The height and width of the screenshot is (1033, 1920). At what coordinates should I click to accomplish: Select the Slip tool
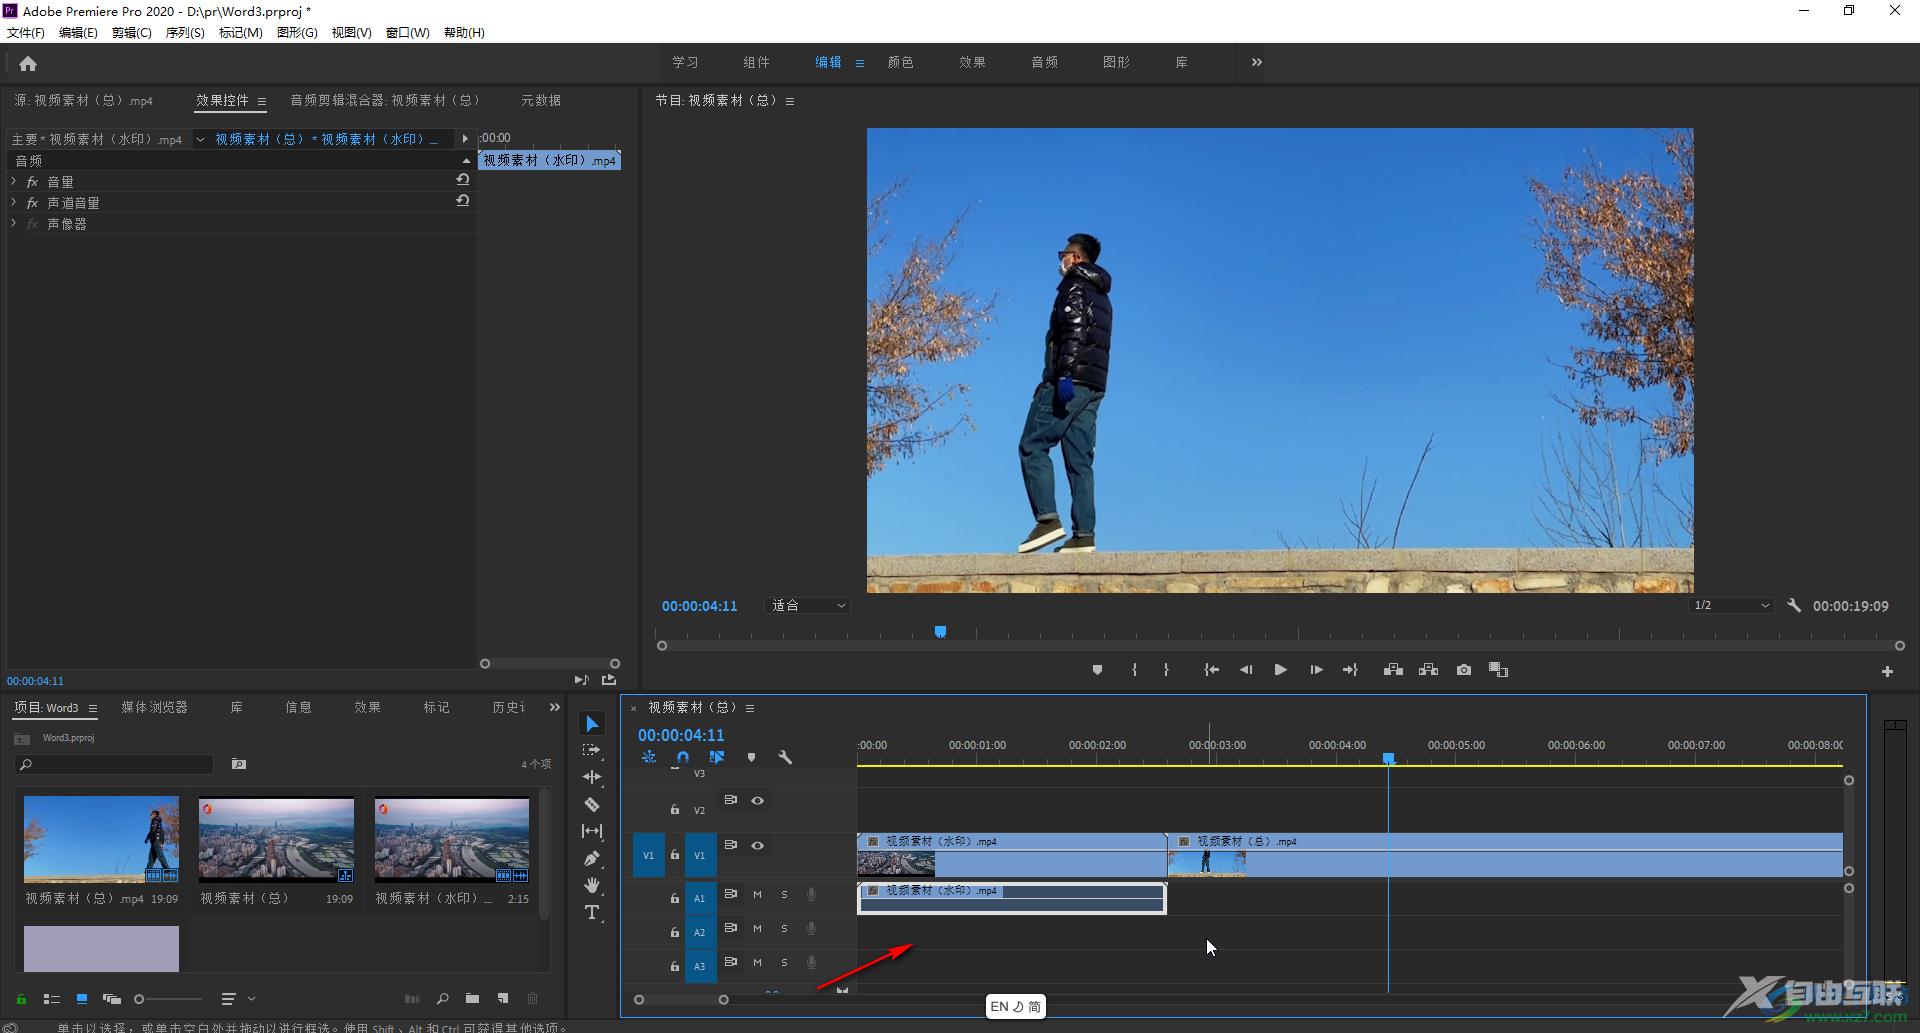pyautogui.click(x=592, y=831)
